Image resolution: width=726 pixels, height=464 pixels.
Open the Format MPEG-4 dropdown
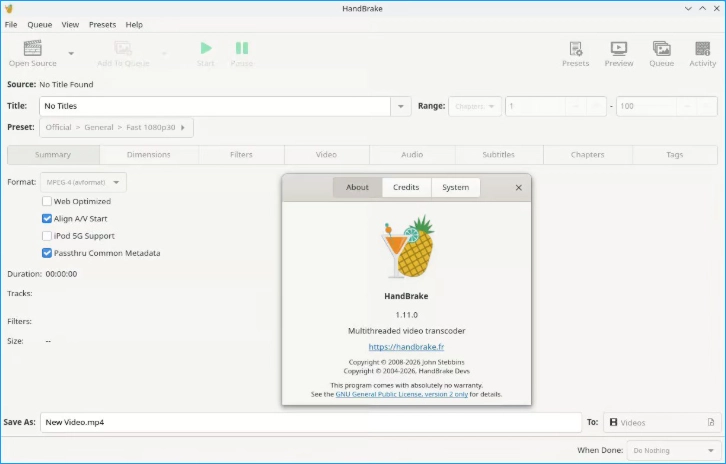83,182
